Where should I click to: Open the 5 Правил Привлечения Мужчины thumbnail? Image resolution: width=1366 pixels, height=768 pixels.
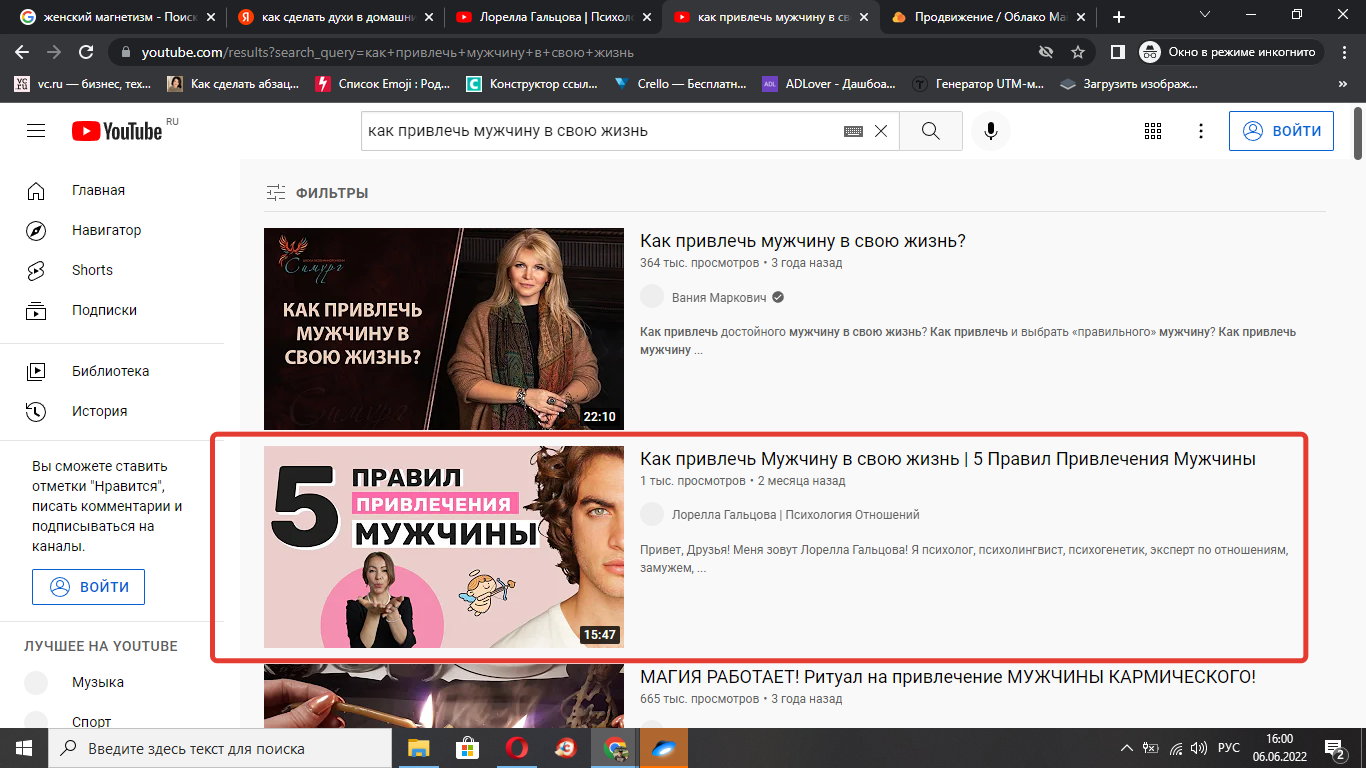click(x=444, y=547)
